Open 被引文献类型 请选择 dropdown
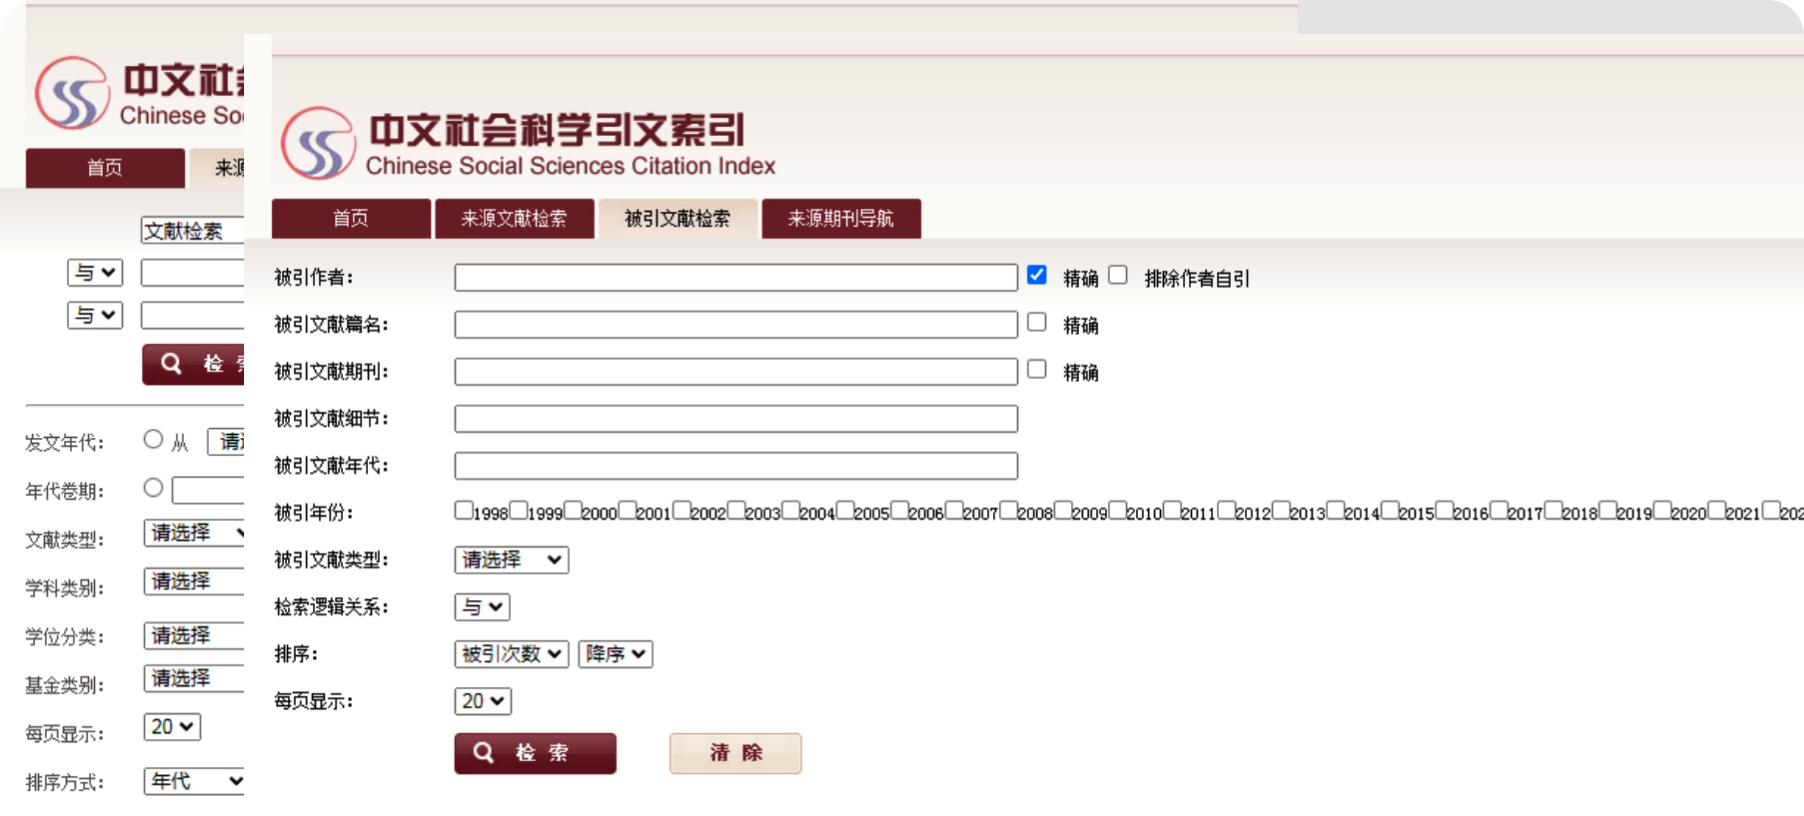Image resolution: width=1804 pixels, height=816 pixels. pyautogui.click(x=511, y=560)
